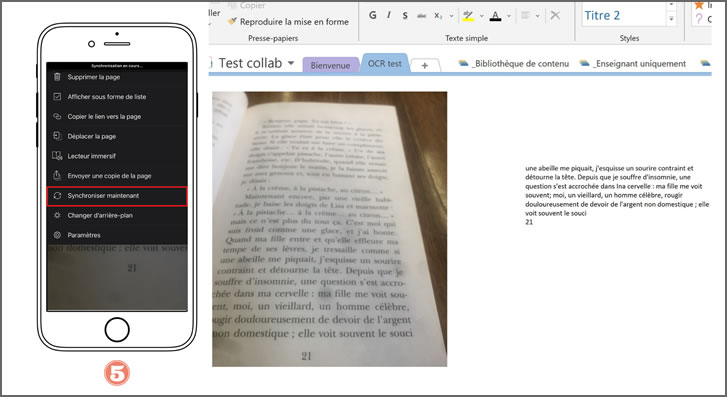Click Reproduire la mise en forme
Image resolution: width=727 pixels, height=397 pixels.
288,21
